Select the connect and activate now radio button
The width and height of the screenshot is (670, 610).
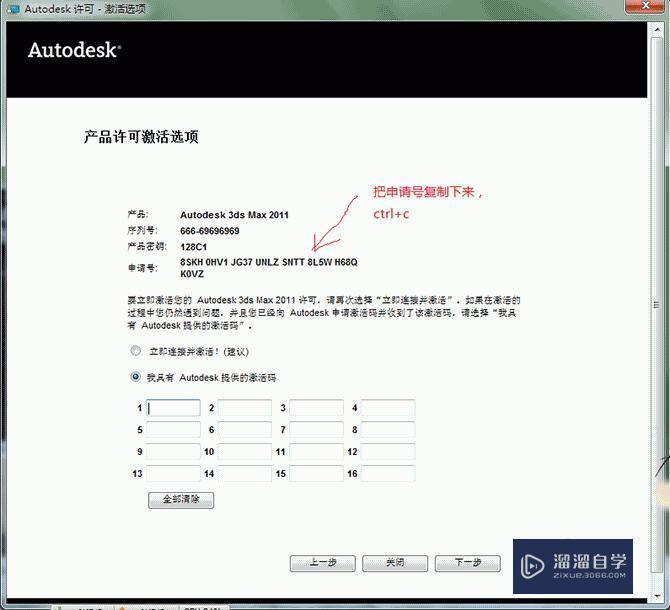(x=135, y=351)
